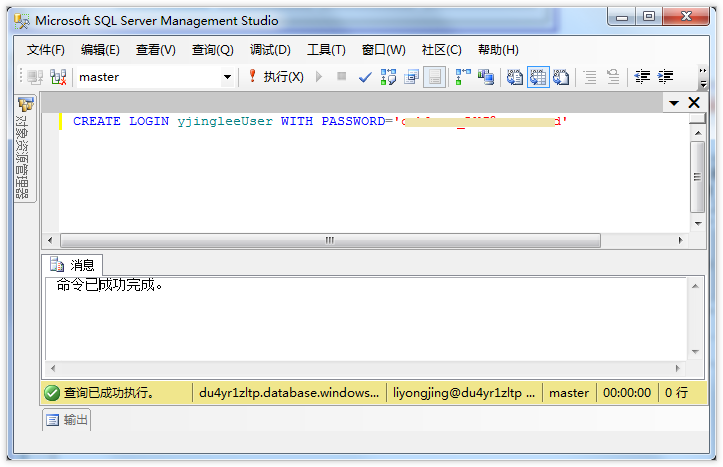Select the 消息 messages tab
Image resolution: width=723 pixels, height=467 pixels.
pyautogui.click(x=72, y=265)
